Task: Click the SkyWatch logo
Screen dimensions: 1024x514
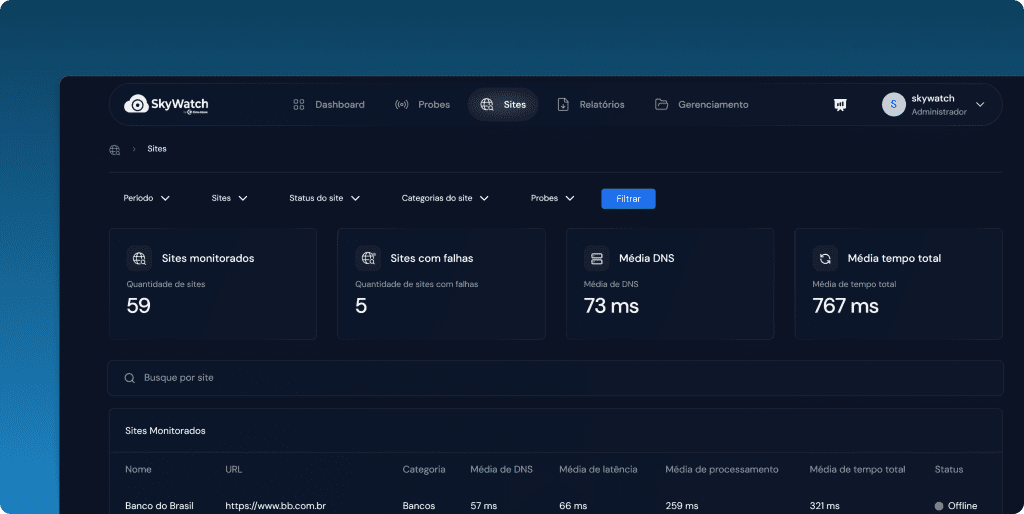Action: tap(166, 104)
